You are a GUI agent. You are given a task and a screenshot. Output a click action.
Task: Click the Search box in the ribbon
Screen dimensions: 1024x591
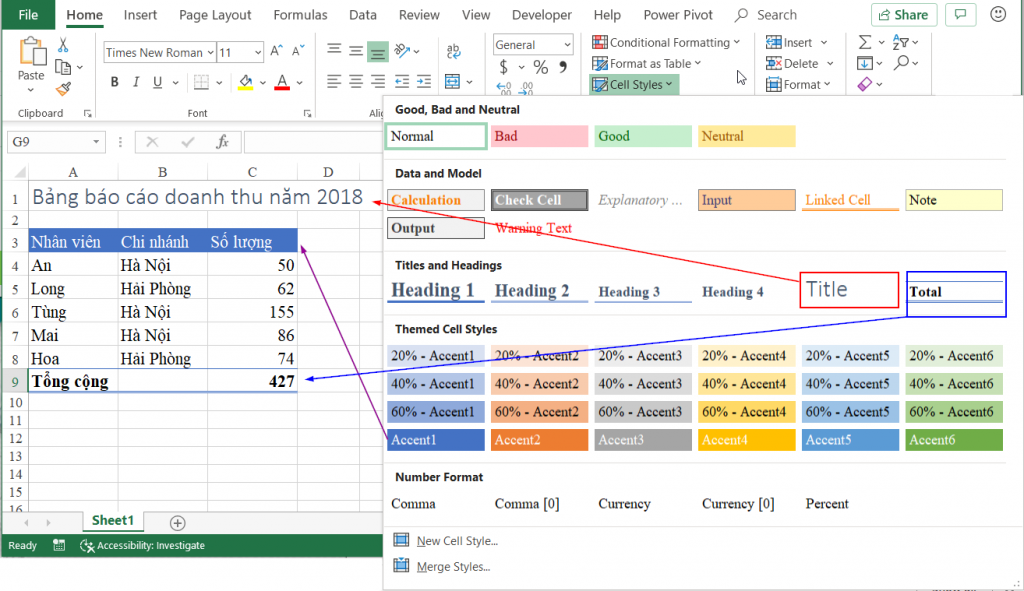coord(766,14)
